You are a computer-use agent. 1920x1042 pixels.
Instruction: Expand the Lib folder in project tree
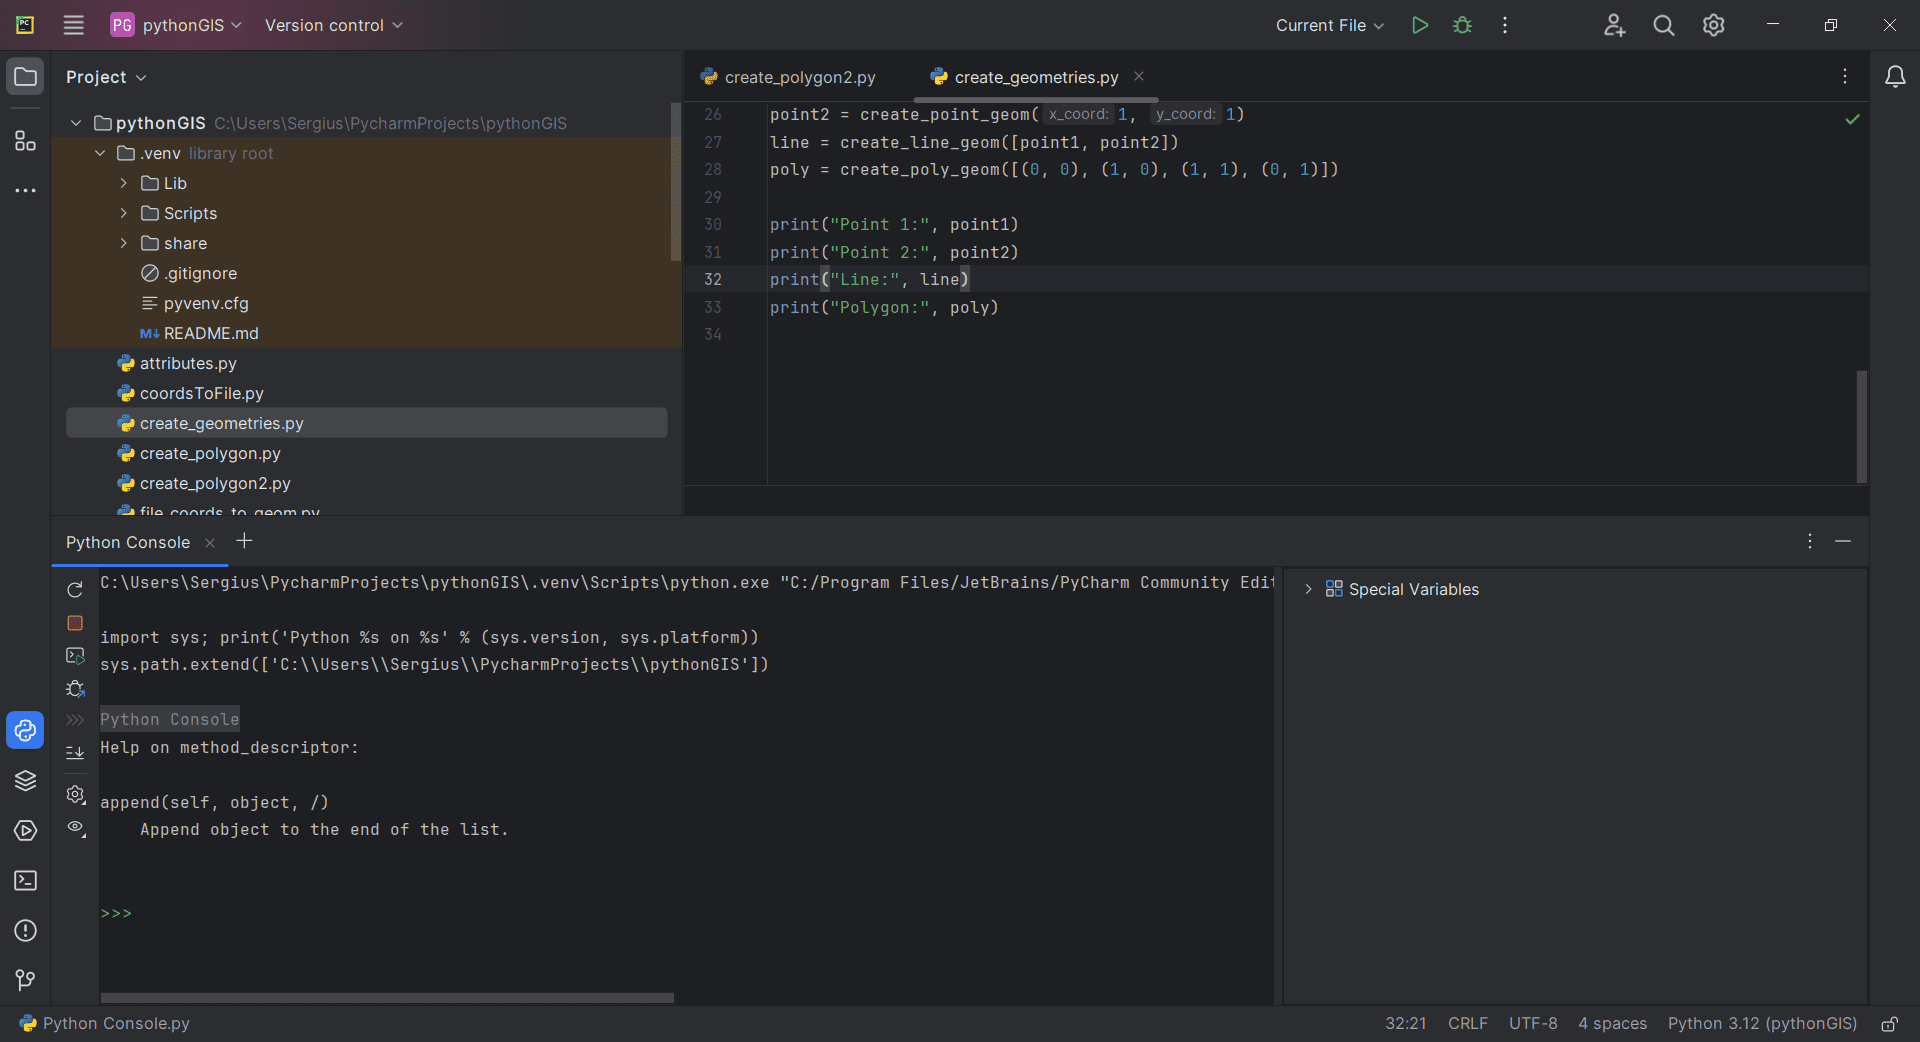[x=124, y=183]
